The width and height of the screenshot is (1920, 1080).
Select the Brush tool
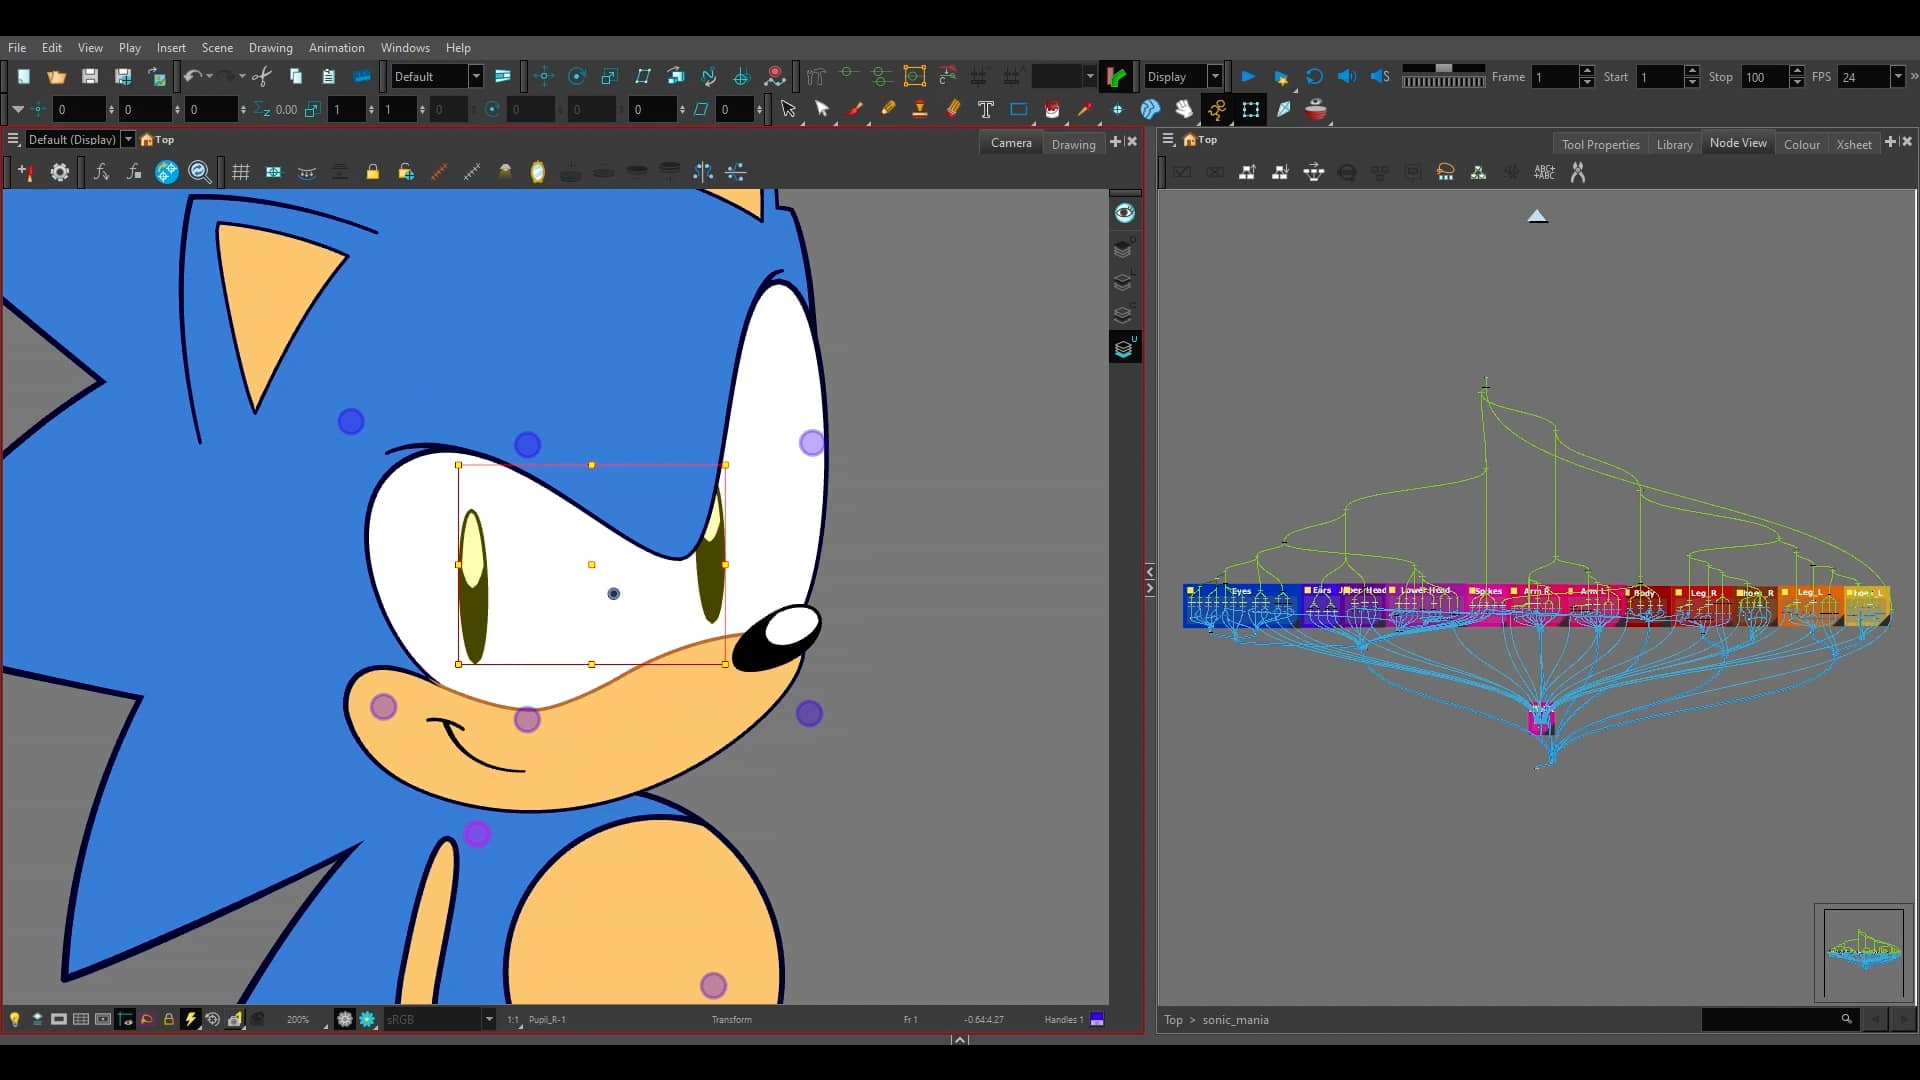[x=855, y=109]
